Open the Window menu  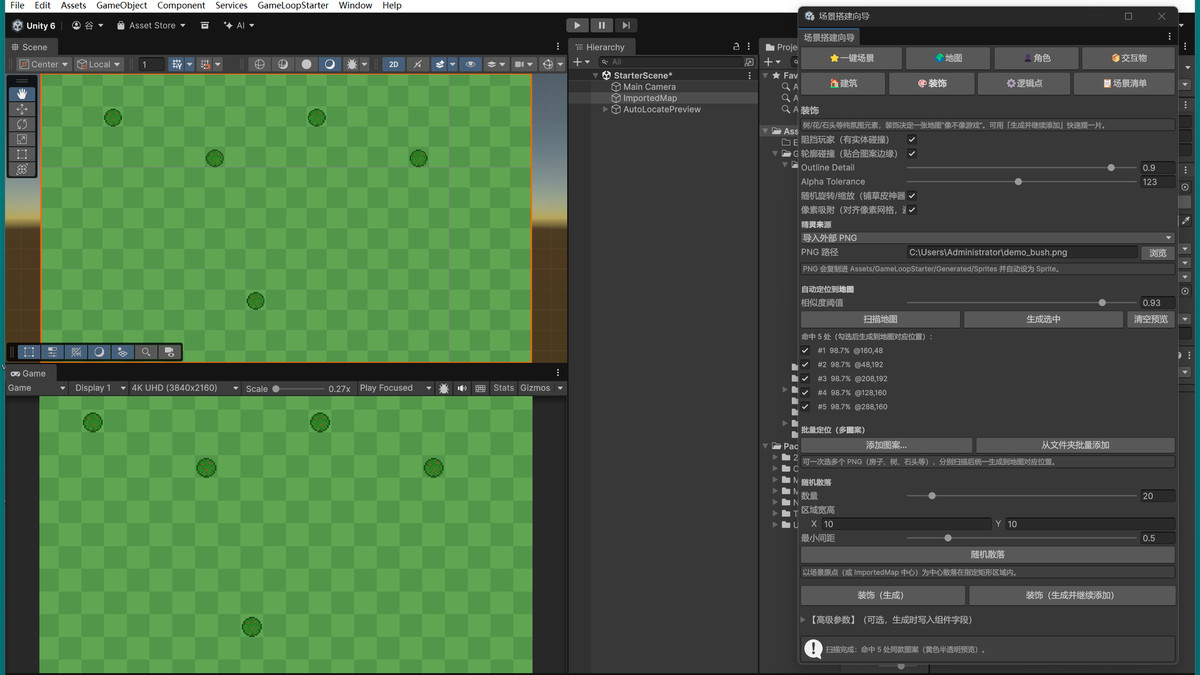pos(355,6)
